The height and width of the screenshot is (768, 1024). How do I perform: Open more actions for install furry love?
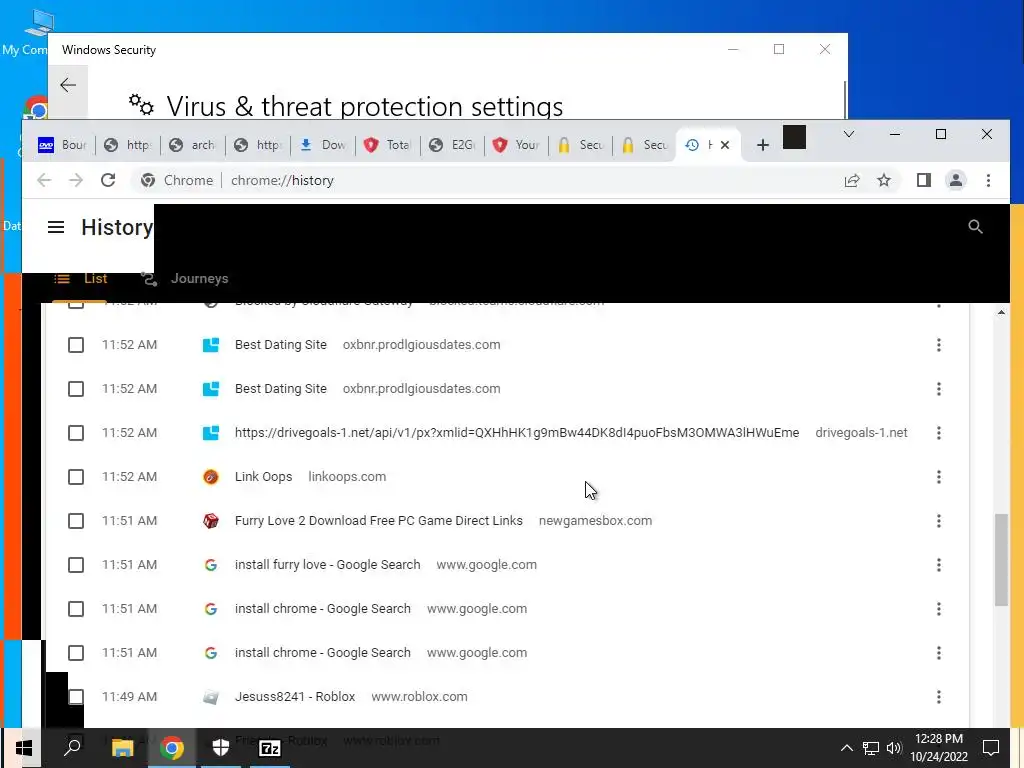click(x=938, y=565)
